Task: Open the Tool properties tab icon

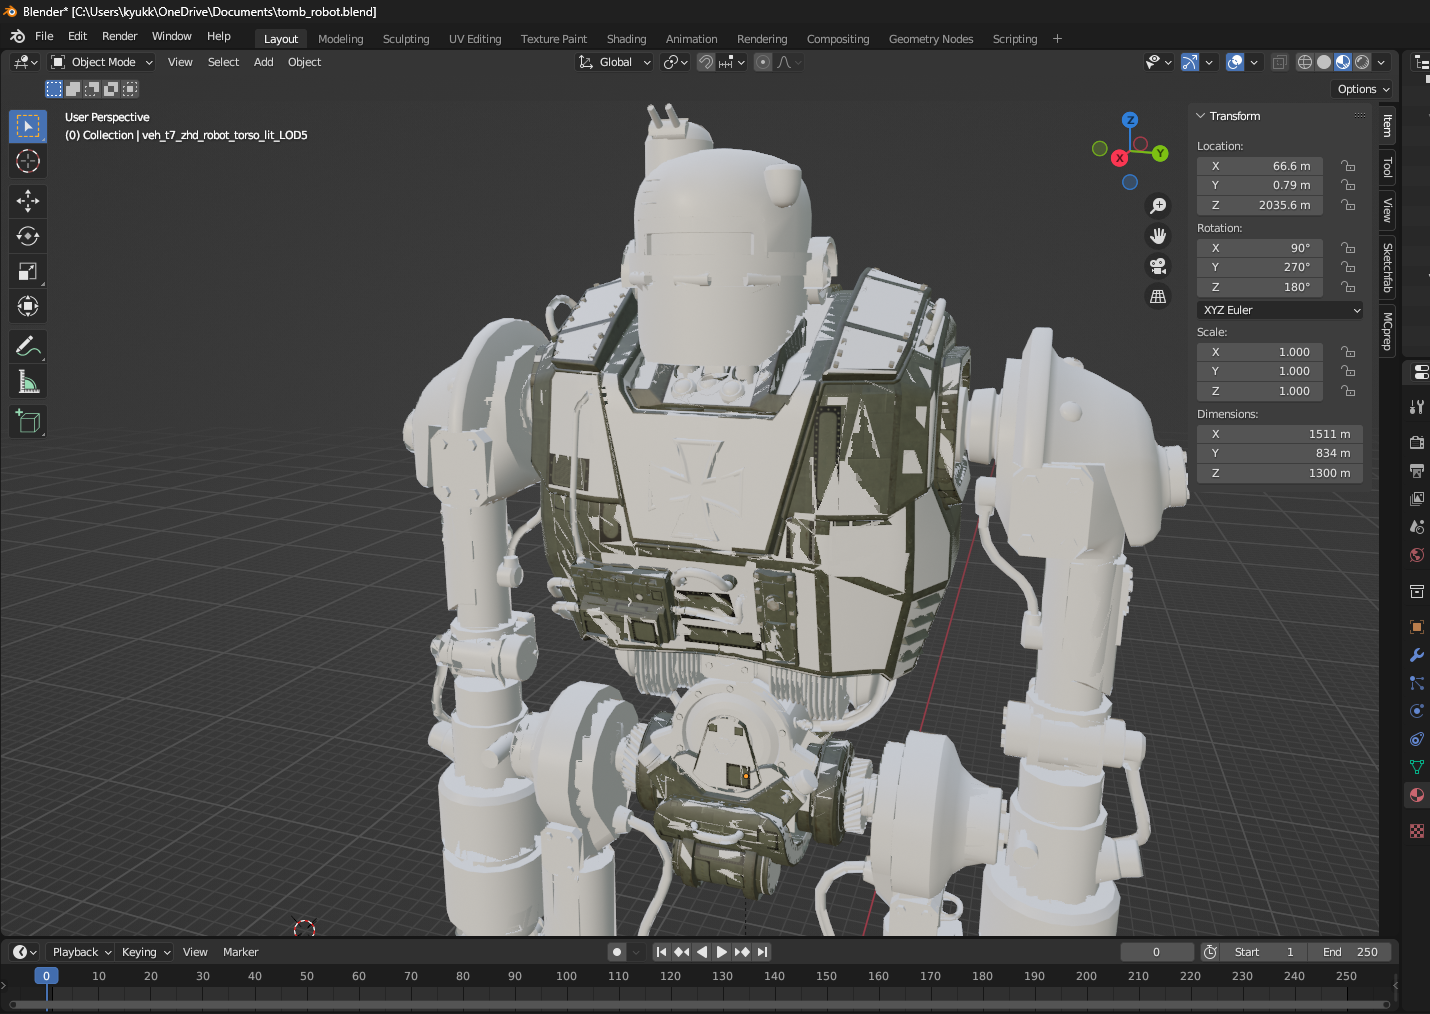Action: pos(1417,407)
